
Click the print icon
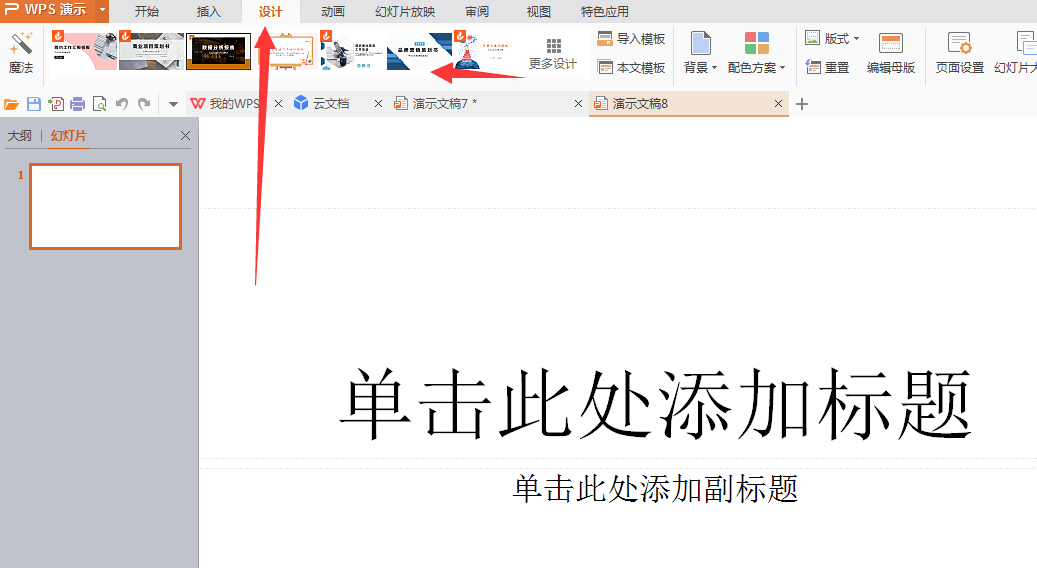pyautogui.click(x=78, y=104)
